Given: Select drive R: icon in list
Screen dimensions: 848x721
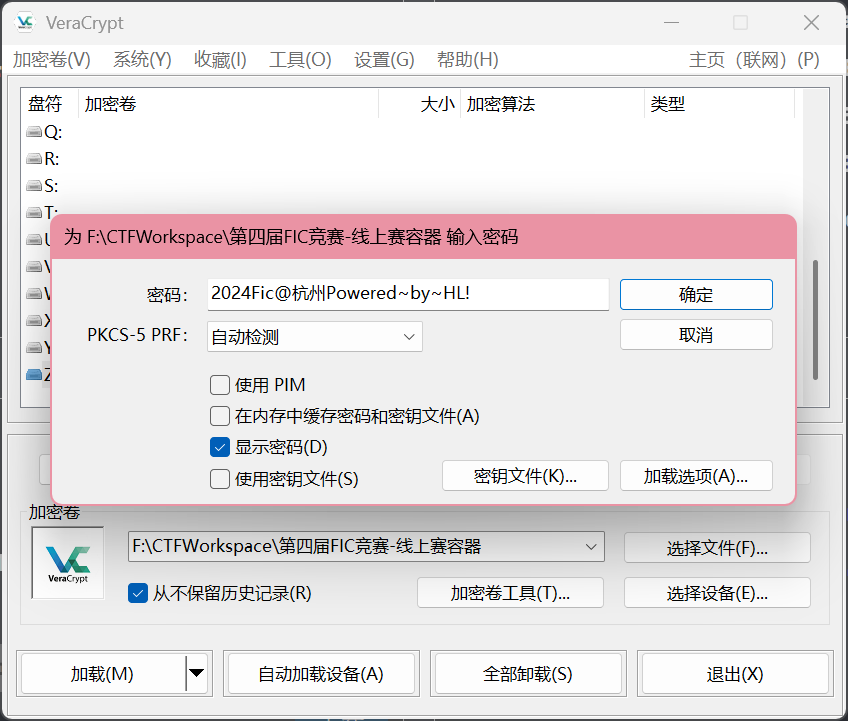Looking at the screenshot, I should point(34,158).
